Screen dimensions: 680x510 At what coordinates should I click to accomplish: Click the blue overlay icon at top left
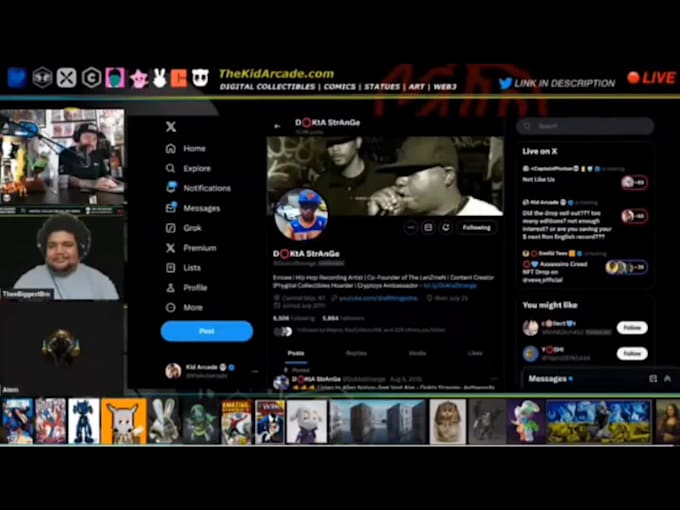click(17, 78)
